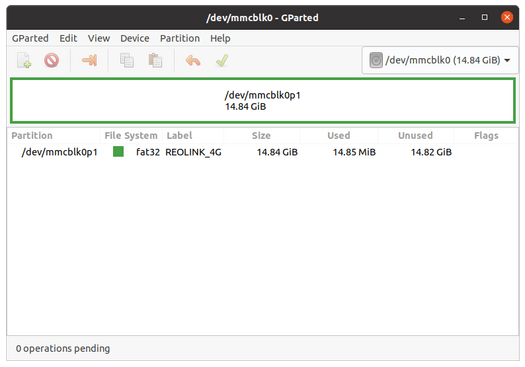Click the Resize/Move partition icon
The height and width of the screenshot is (367, 525).
pyautogui.click(x=89, y=61)
